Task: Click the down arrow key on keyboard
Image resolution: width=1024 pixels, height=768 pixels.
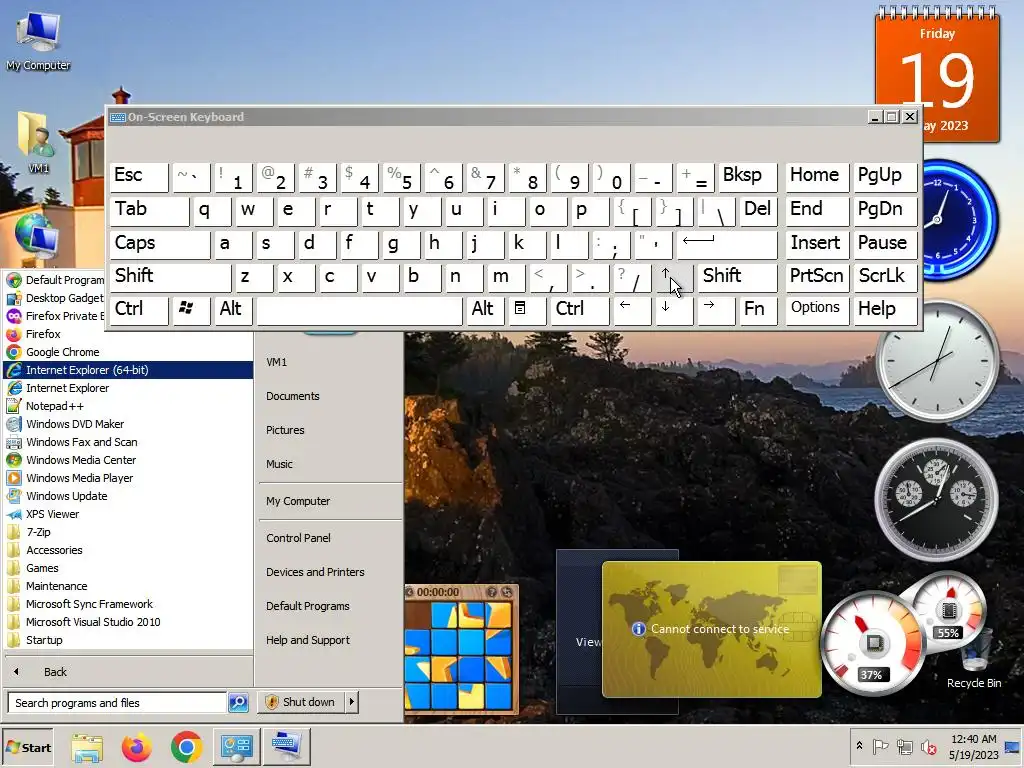Action: (674, 309)
